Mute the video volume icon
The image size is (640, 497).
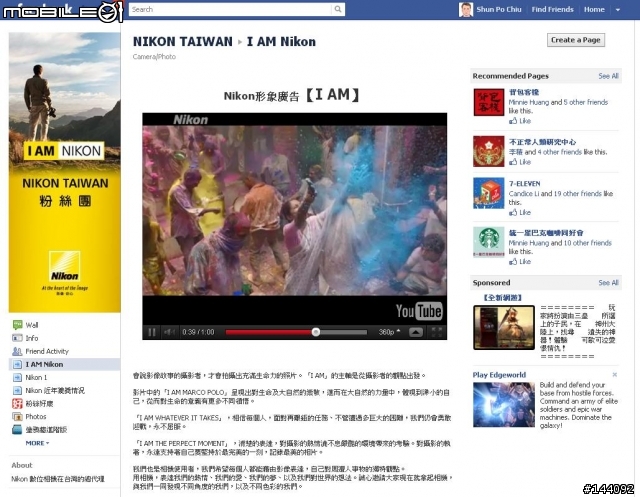[x=169, y=332]
